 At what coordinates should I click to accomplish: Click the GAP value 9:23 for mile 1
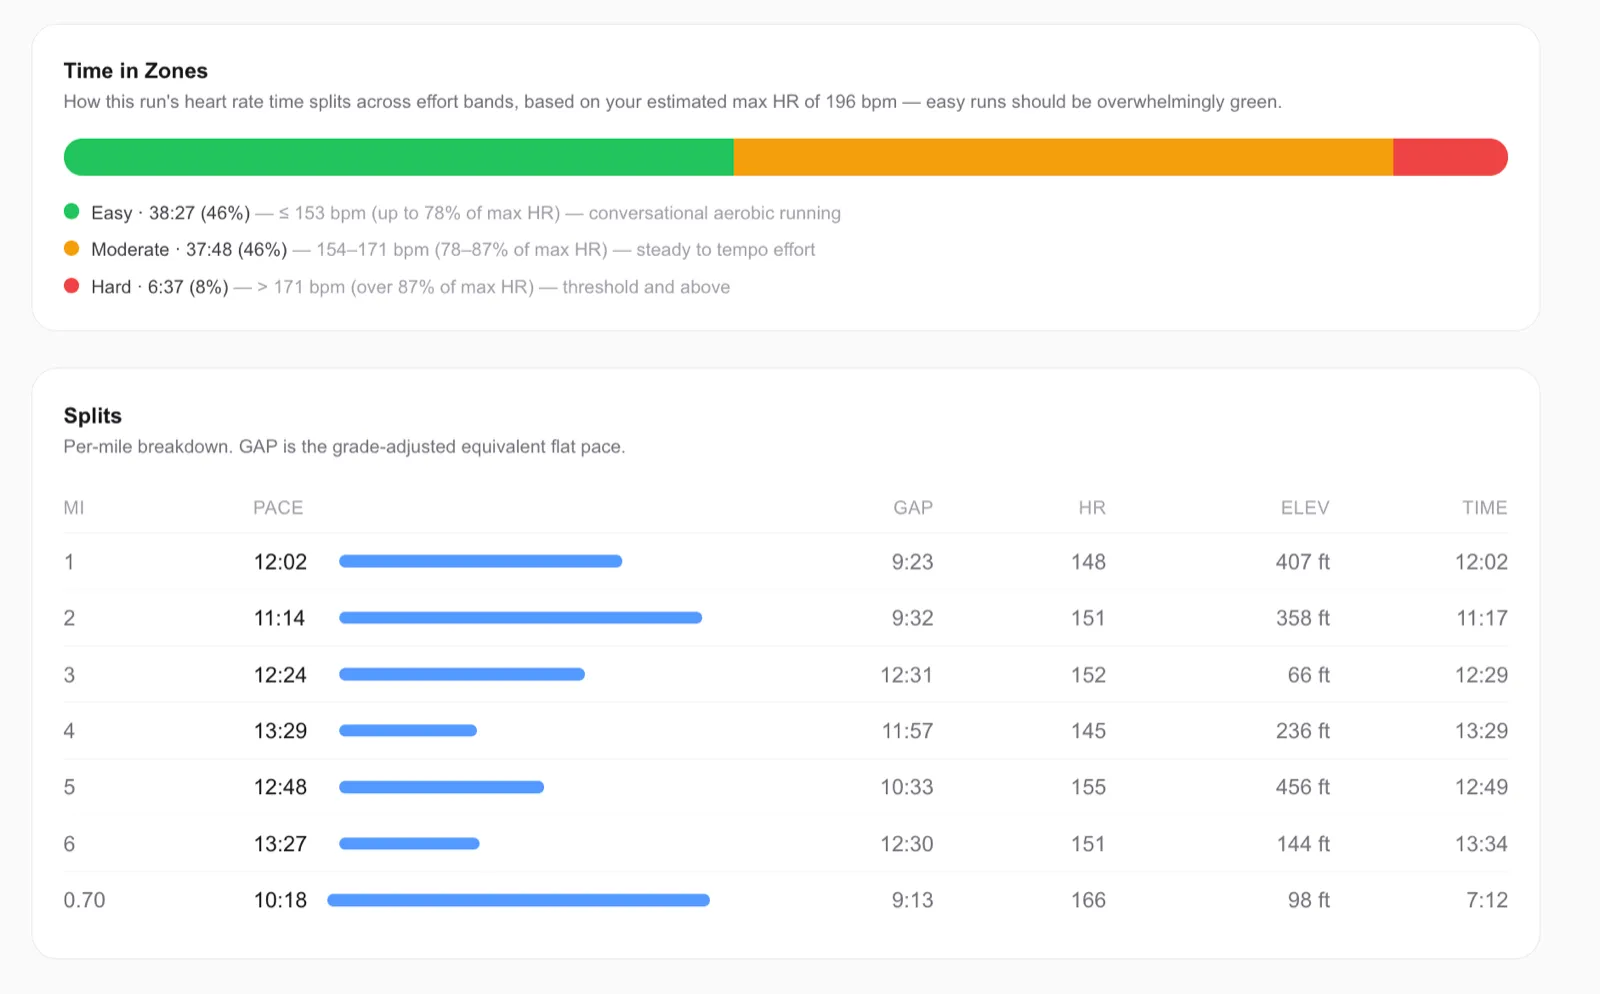click(x=913, y=562)
